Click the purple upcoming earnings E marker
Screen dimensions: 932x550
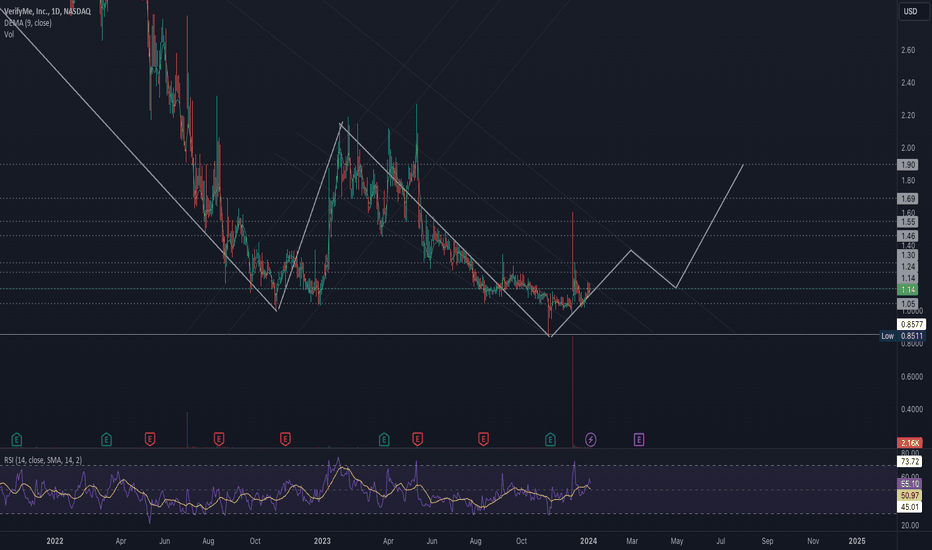point(639,439)
